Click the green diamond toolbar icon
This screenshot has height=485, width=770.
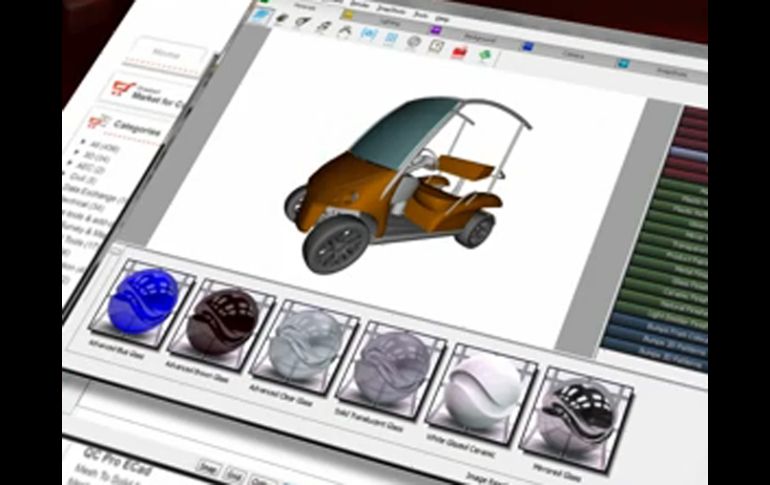(486, 55)
